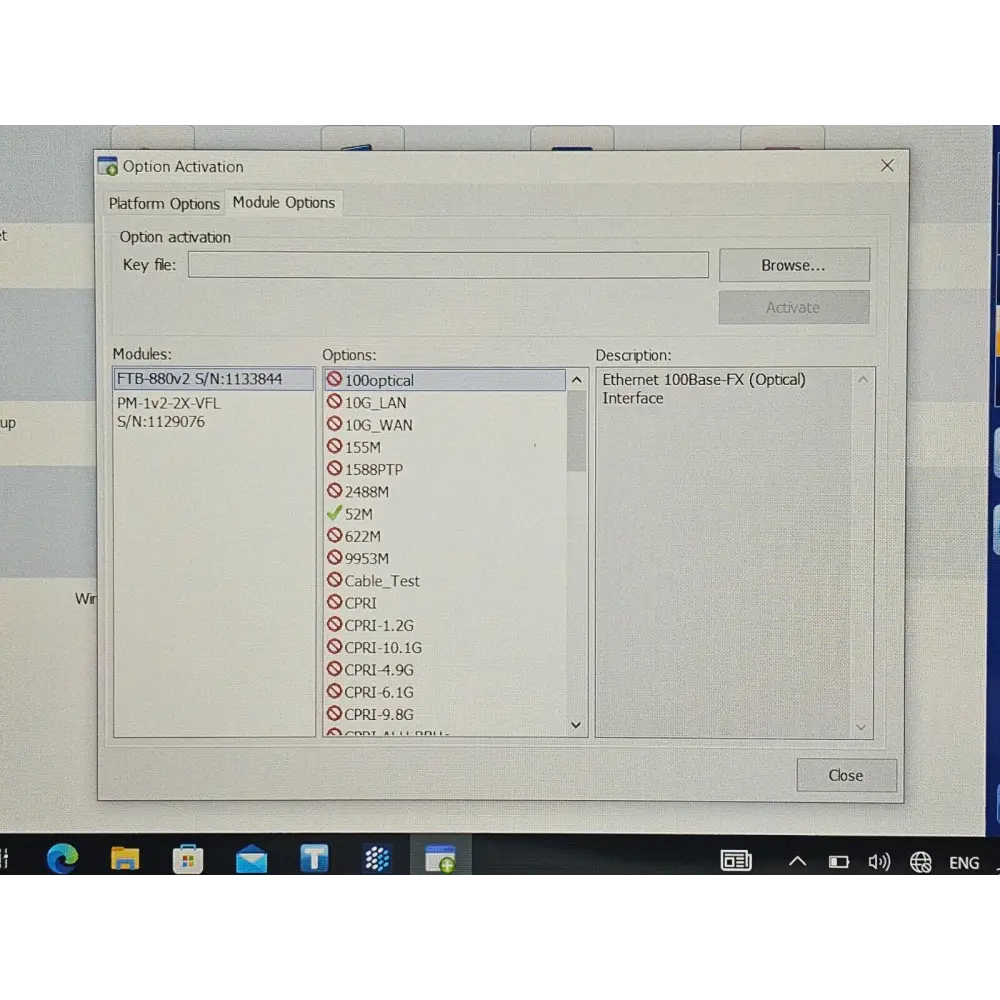Select the Module Options tab
This screenshot has width=1000, height=1000.
[284, 202]
